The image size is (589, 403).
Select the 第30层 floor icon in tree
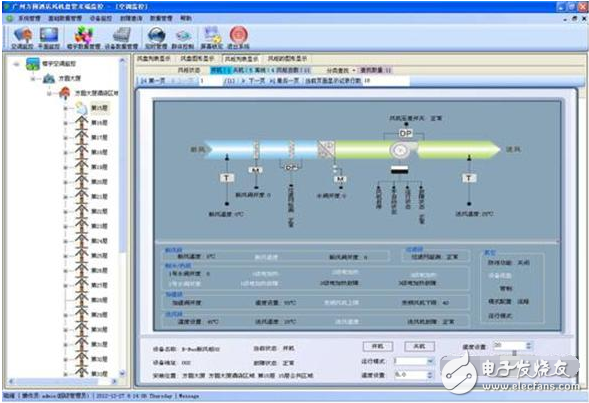pyautogui.click(x=81, y=330)
